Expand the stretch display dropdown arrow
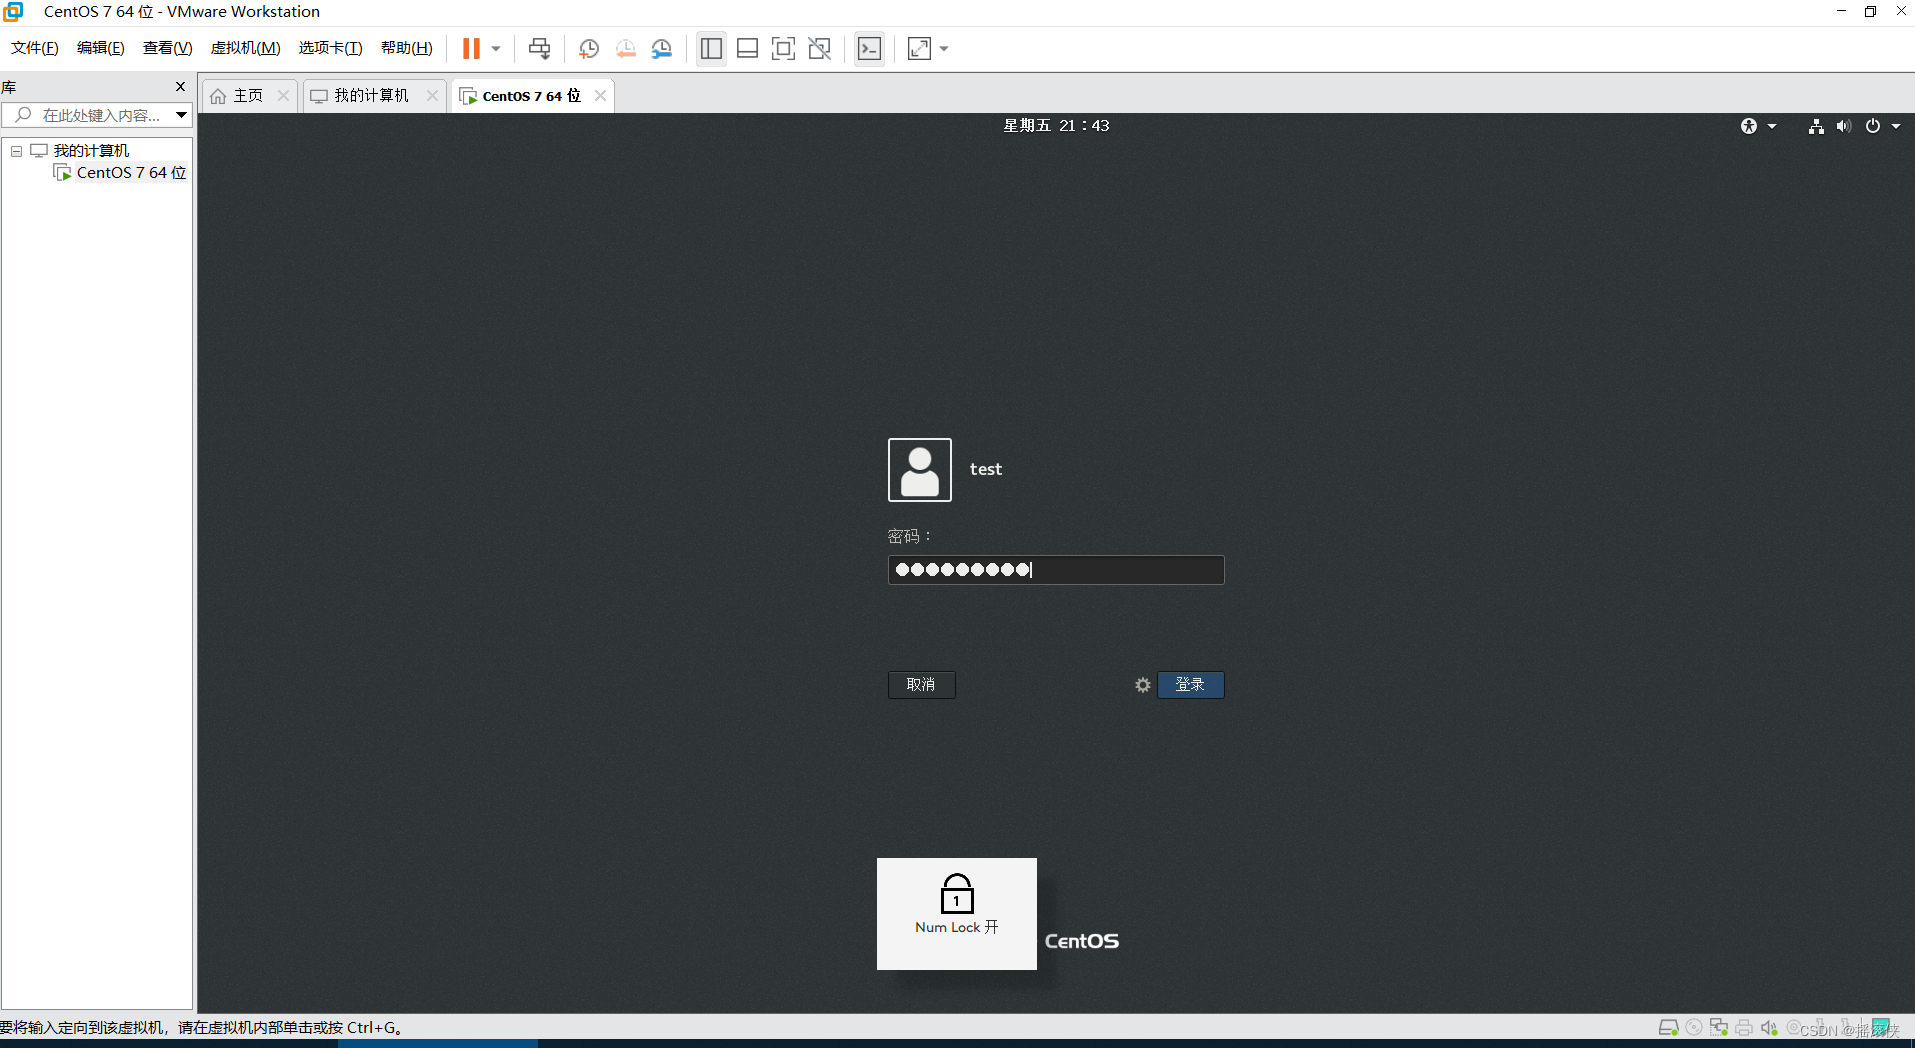 tap(944, 49)
